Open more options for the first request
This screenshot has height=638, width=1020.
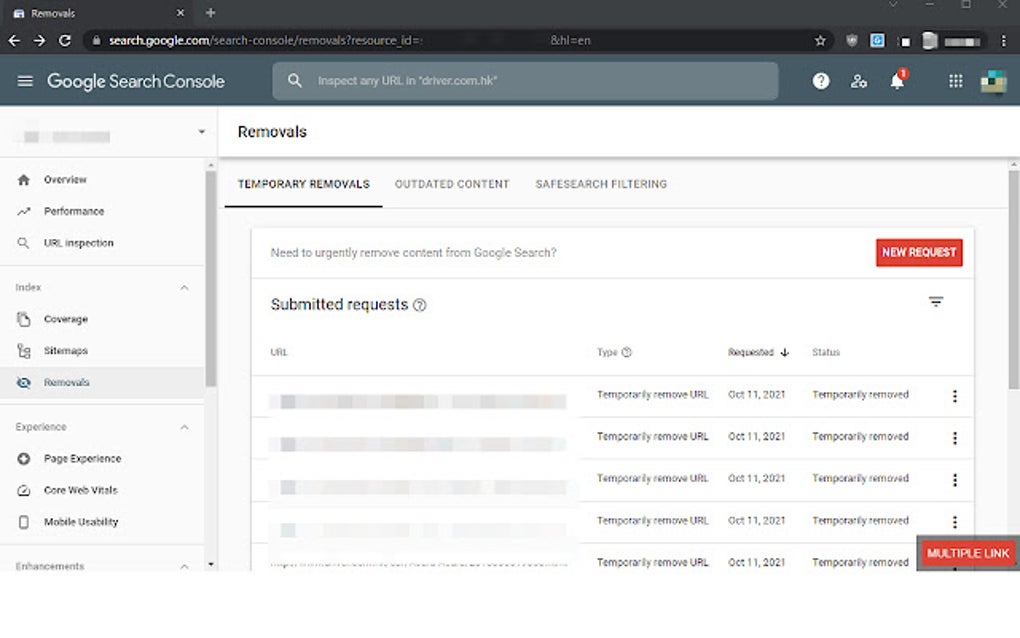point(954,396)
